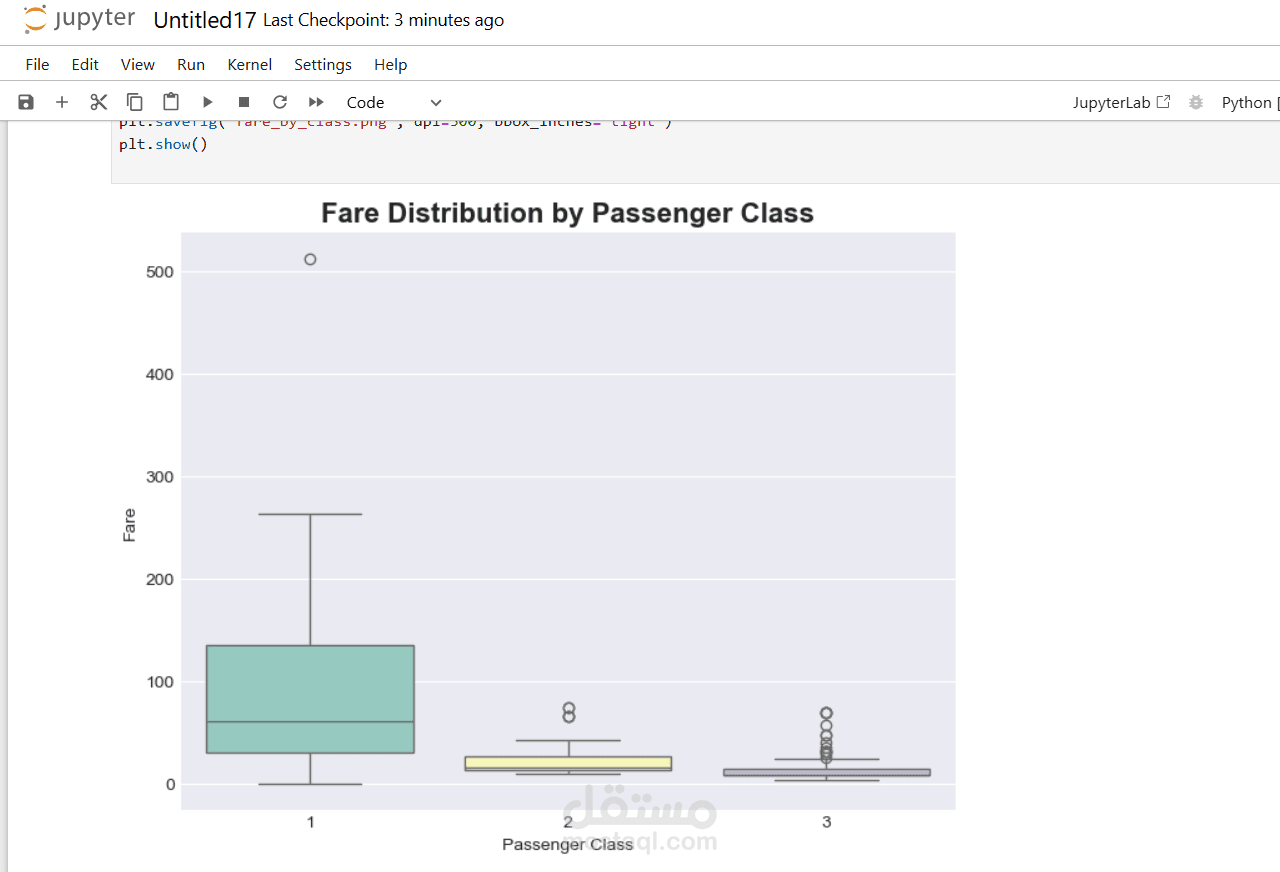Insert a new cell below with plus icon
This screenshot has width=1280, height=872.
pyautogui.click(x=62, y=102)
